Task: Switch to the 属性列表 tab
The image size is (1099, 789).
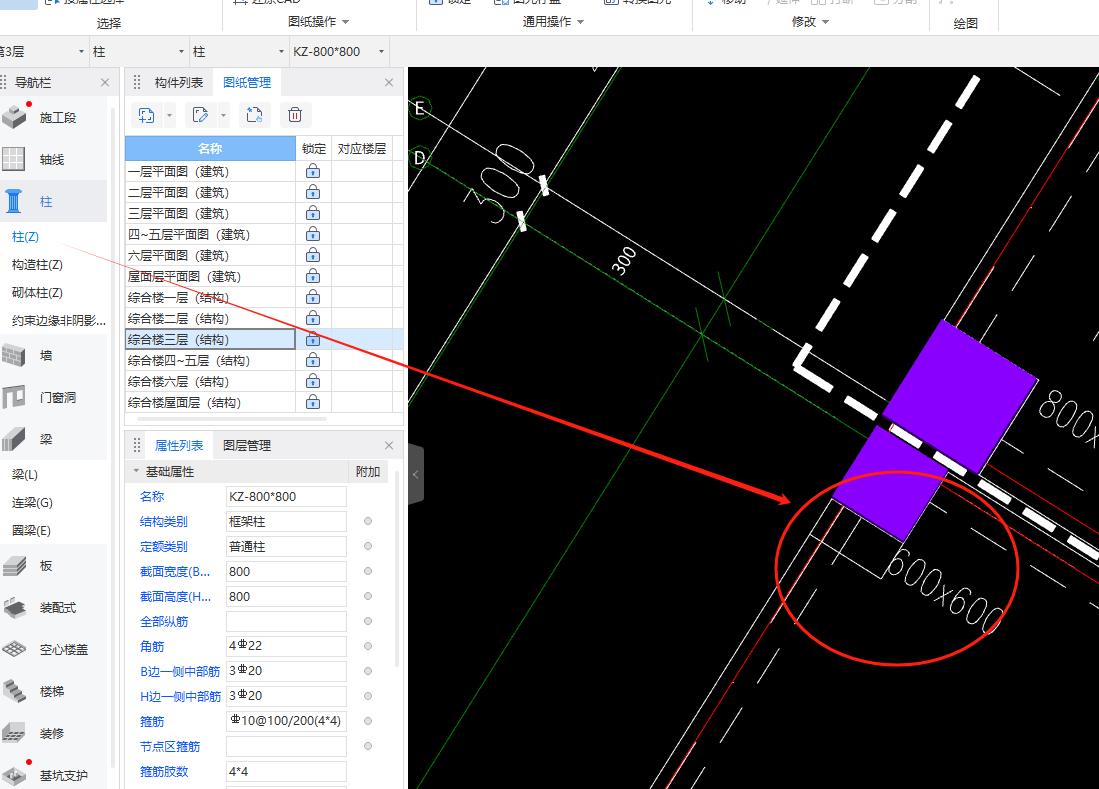Action: 179,446
